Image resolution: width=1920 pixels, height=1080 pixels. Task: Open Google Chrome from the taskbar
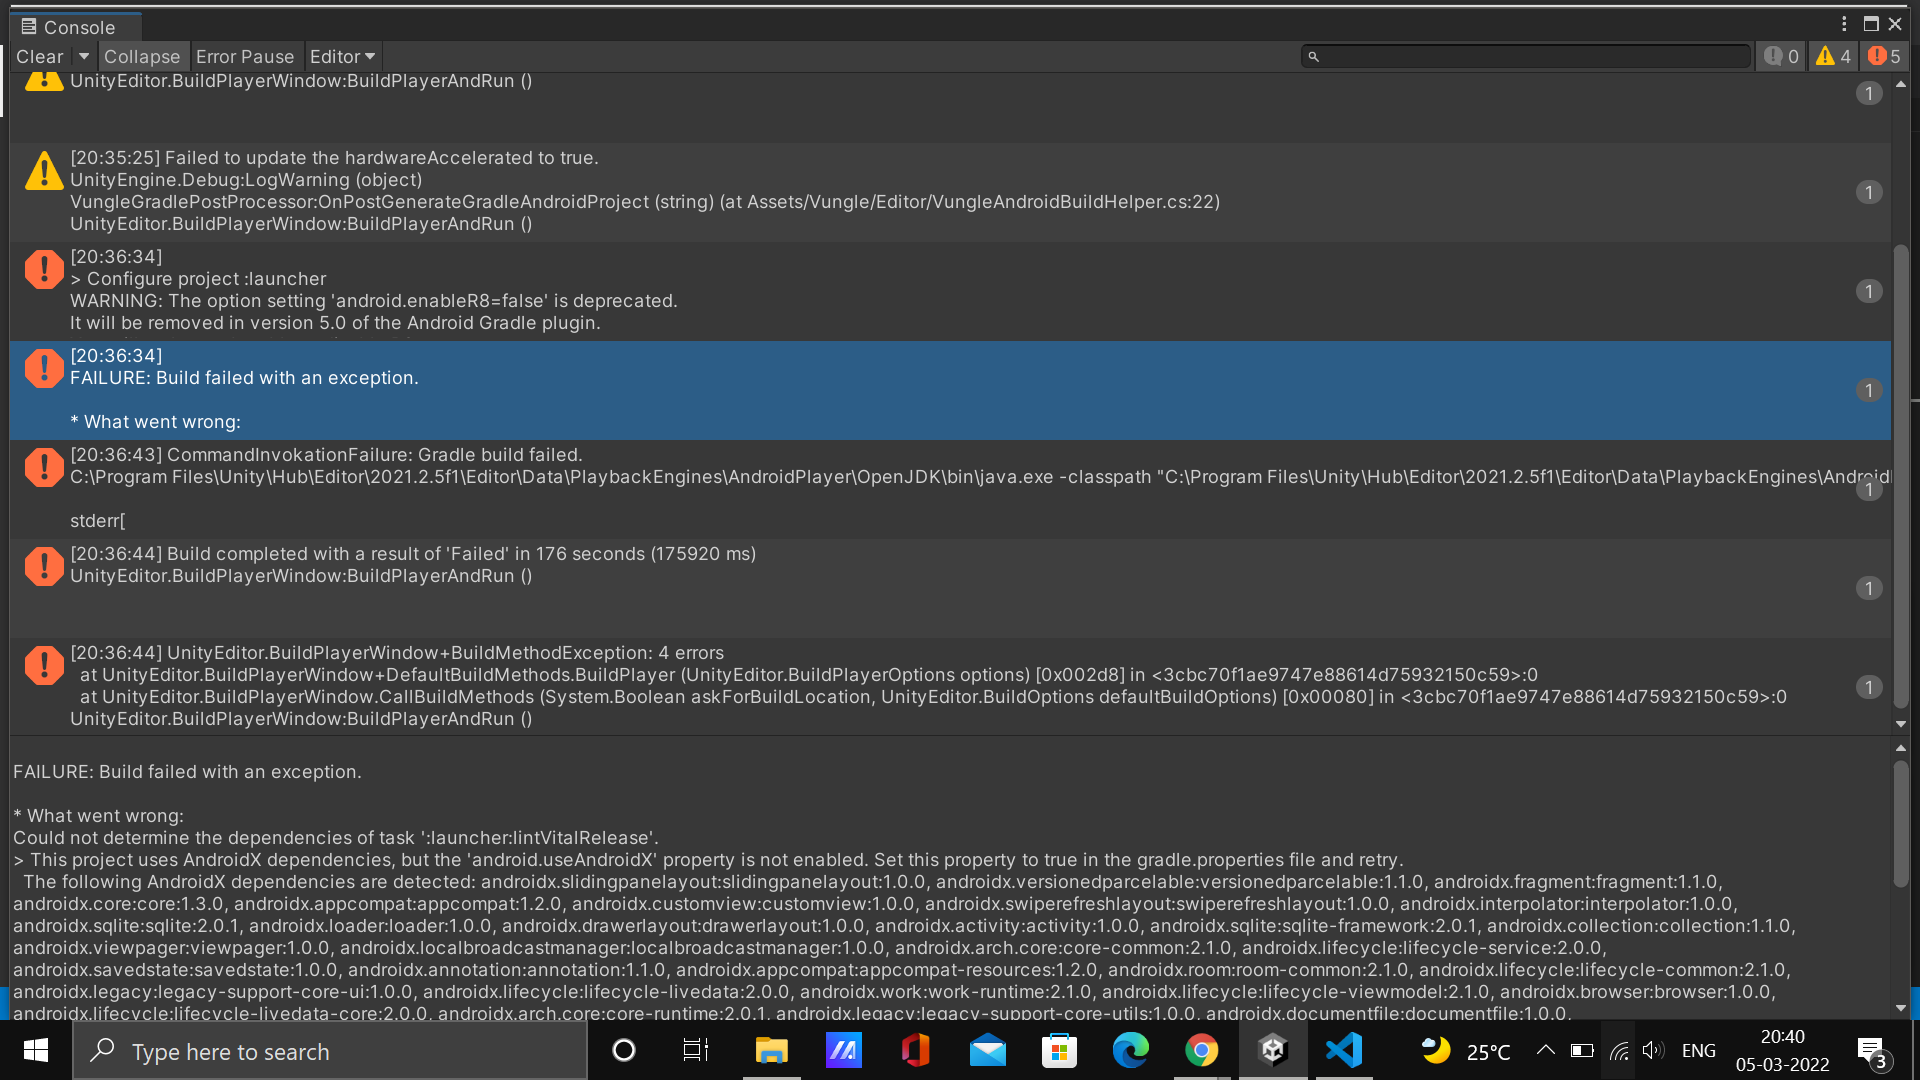[x=1202, y=1050]
